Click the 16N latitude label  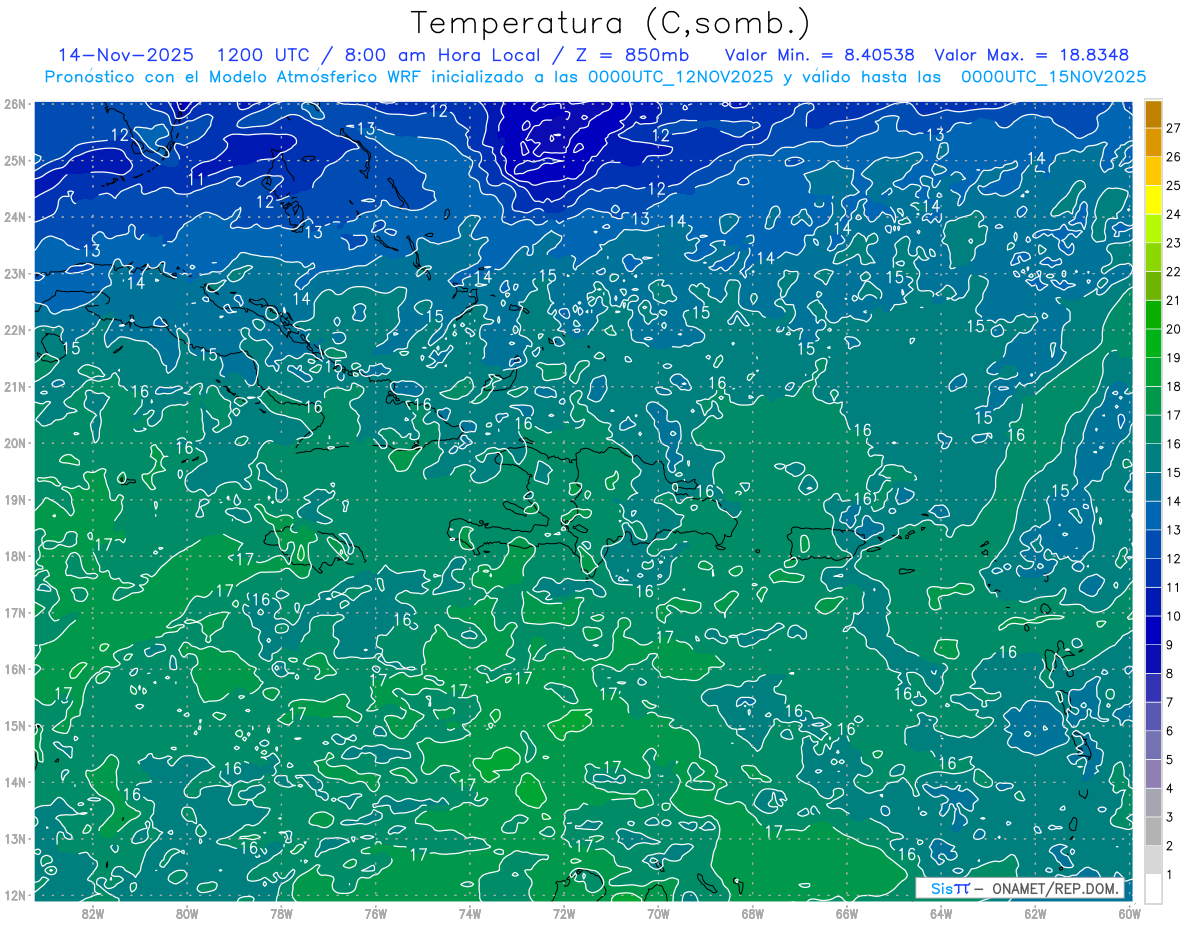(x=15, y=669)
